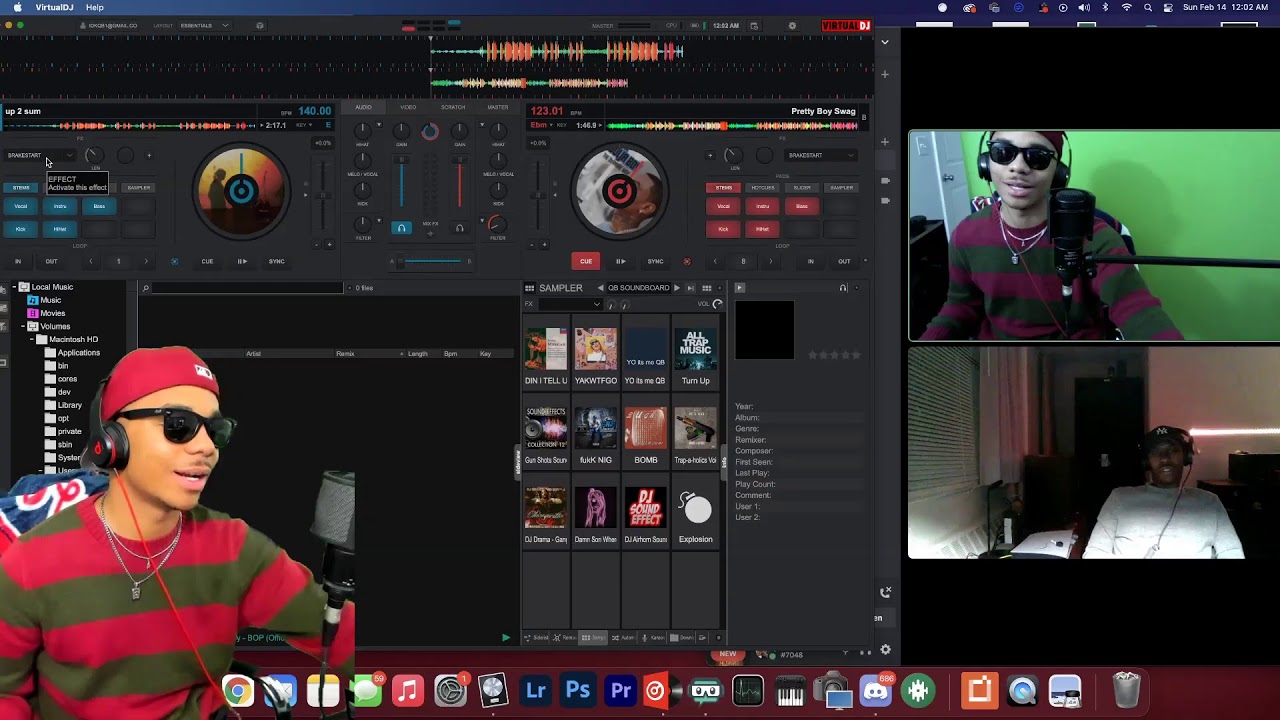The image size is (1280, 720).
Task: Set left deck loop IN point
Action: click(x=17, y=261)
